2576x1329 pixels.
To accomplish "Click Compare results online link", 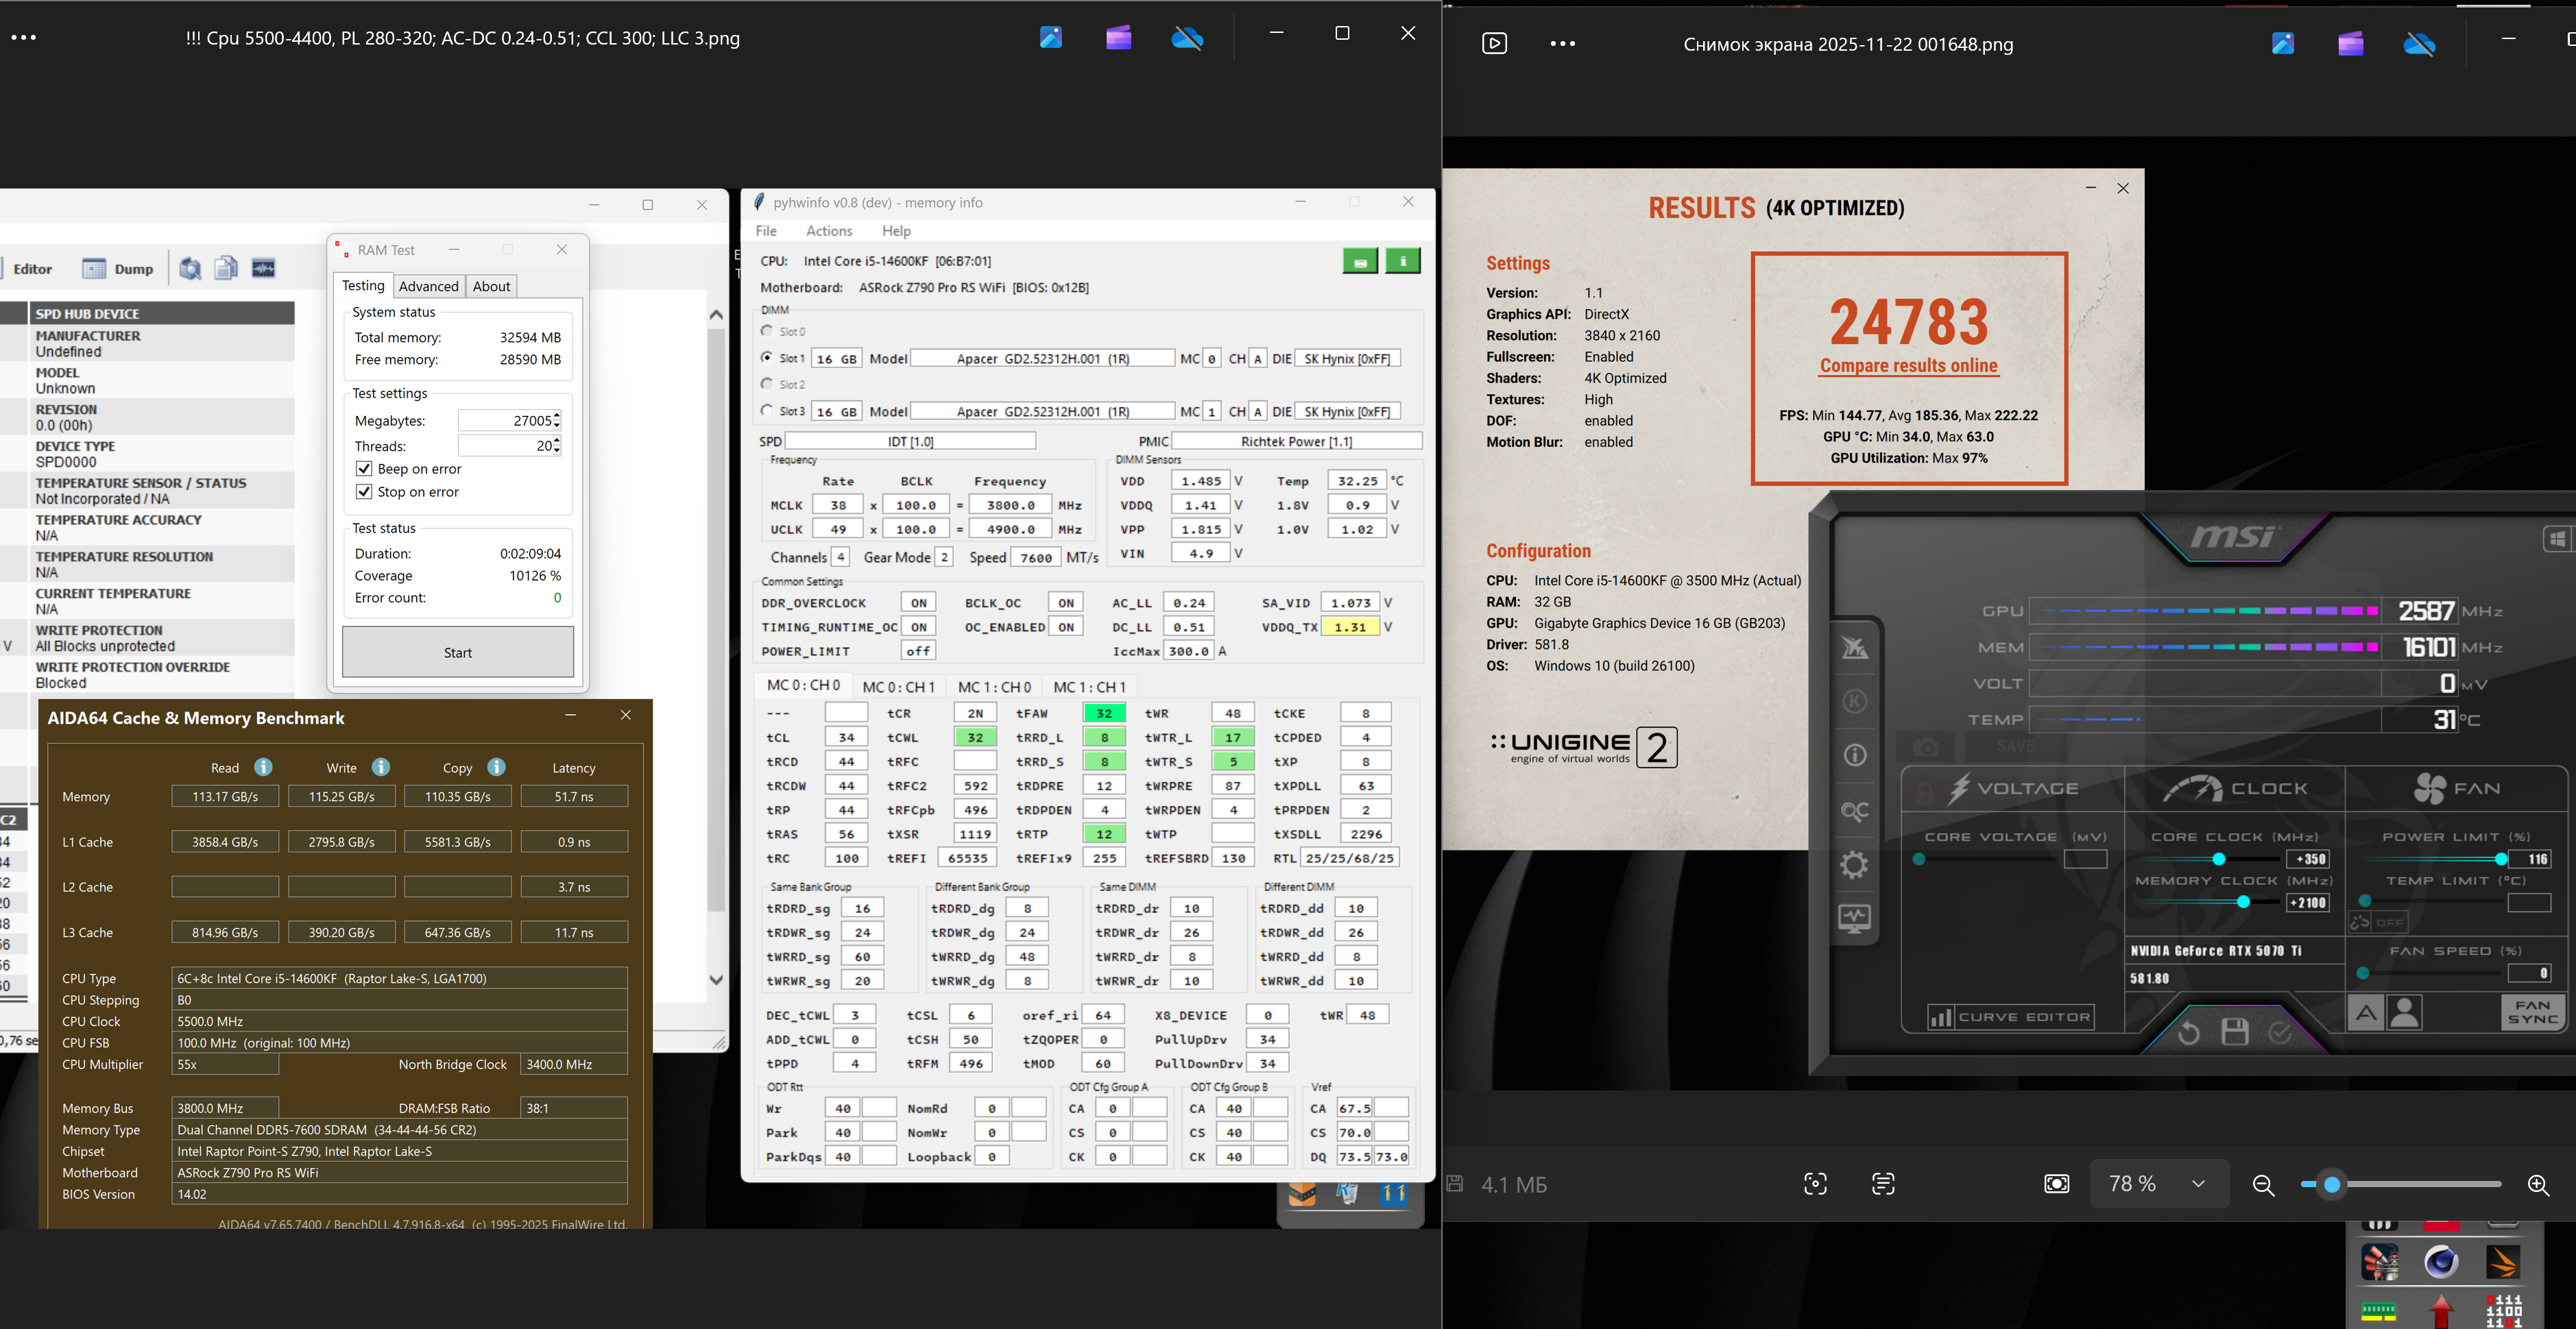I will pos(1908,366).
